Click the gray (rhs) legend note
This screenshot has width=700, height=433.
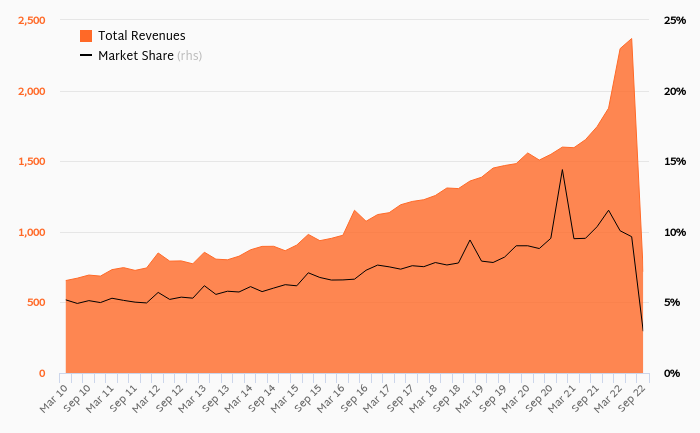pos(189,56)
